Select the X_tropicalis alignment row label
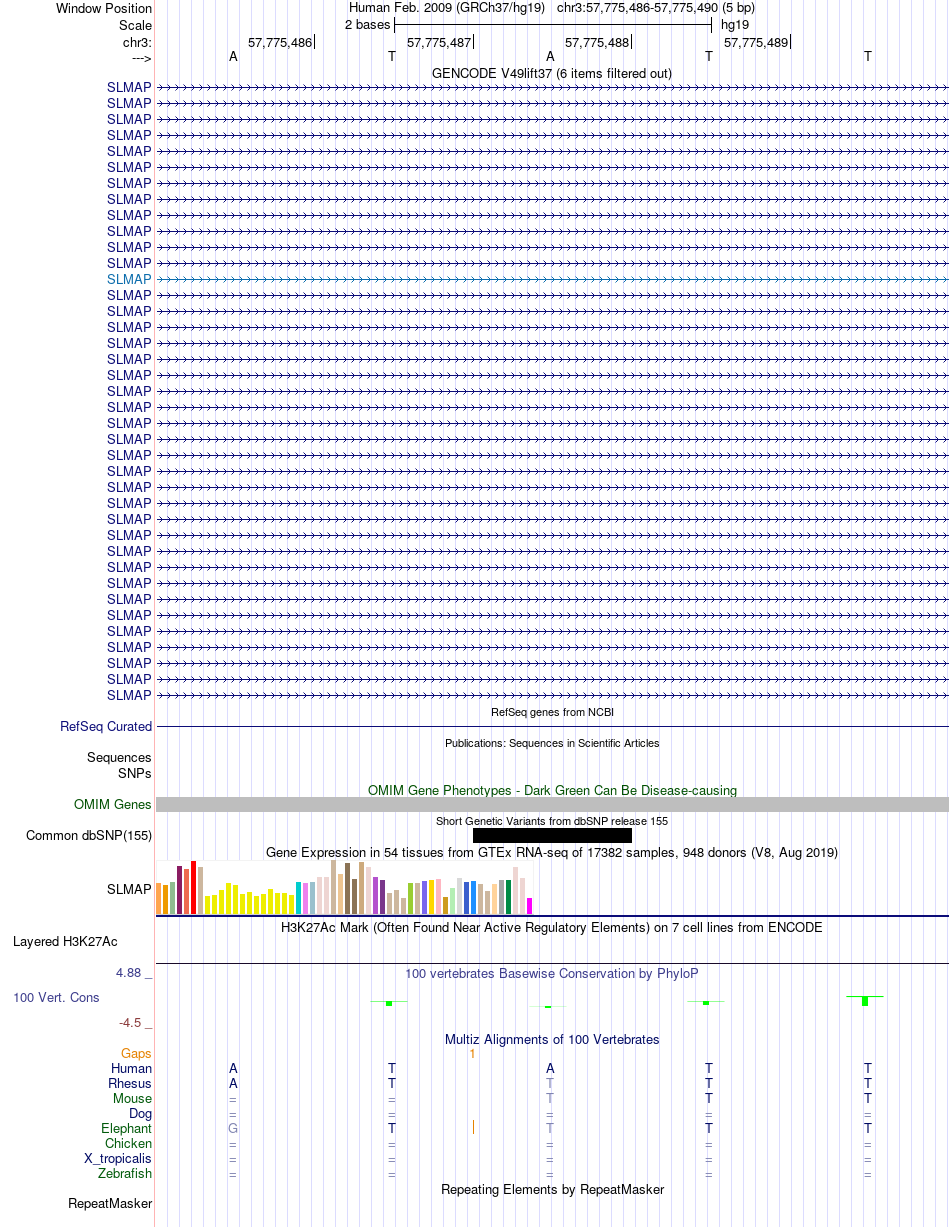Viewport: 950px width, 1227px height. pyautogui.click(x=118, y=1158)
